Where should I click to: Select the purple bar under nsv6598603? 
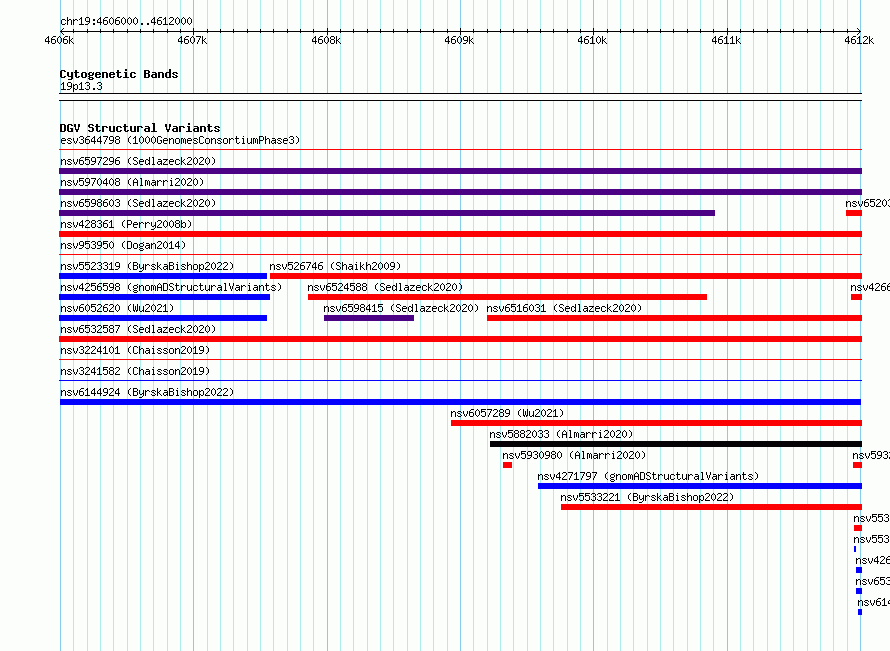click(x=387, y=213)
